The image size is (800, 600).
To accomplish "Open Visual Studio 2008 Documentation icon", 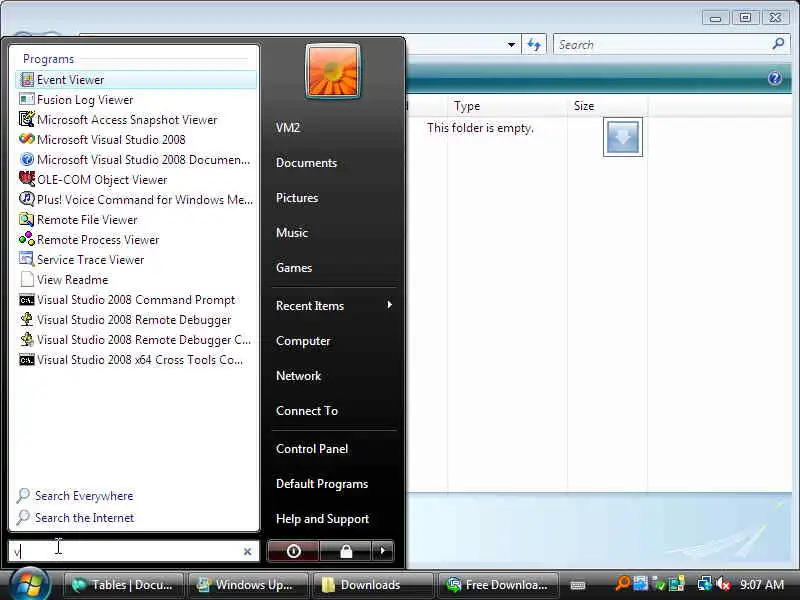I will (x=27, y=159).
